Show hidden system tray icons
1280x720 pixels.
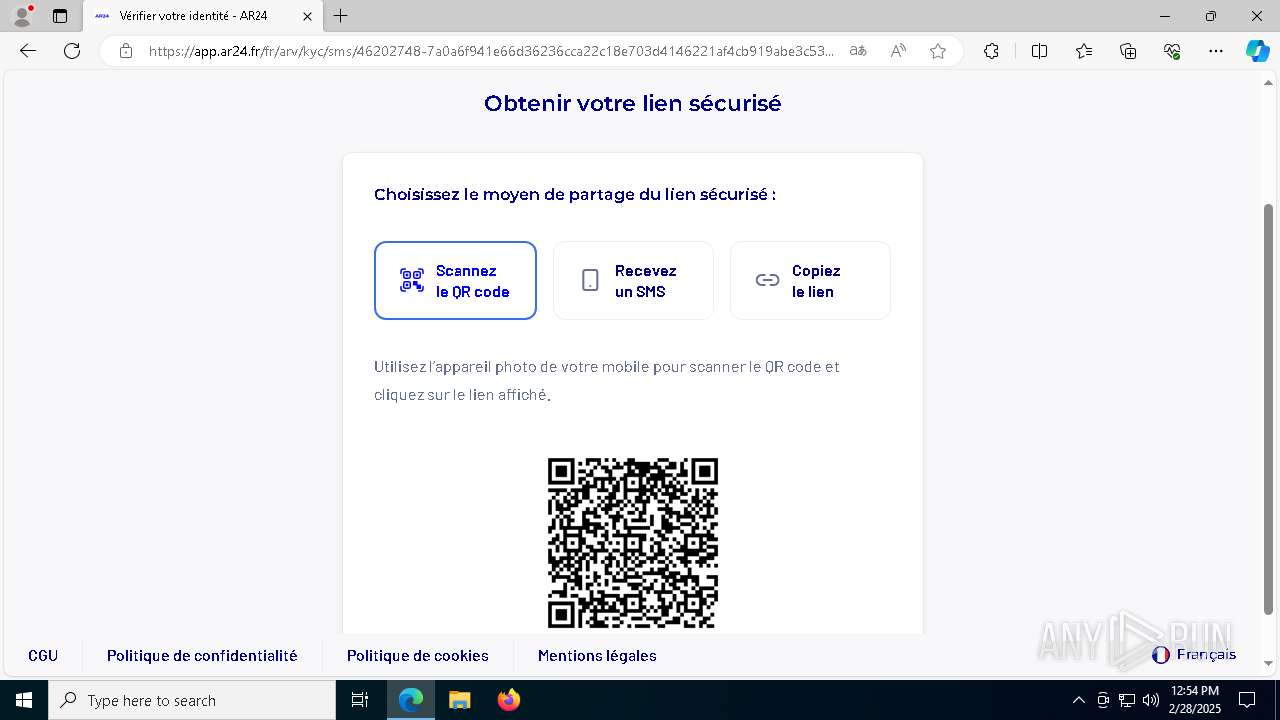click(1078, 700)
